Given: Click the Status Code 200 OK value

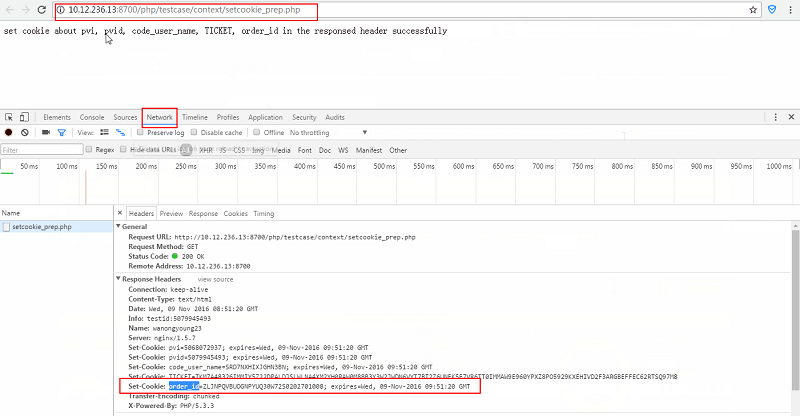Looking at the screenshot, I should pos(193,256).
